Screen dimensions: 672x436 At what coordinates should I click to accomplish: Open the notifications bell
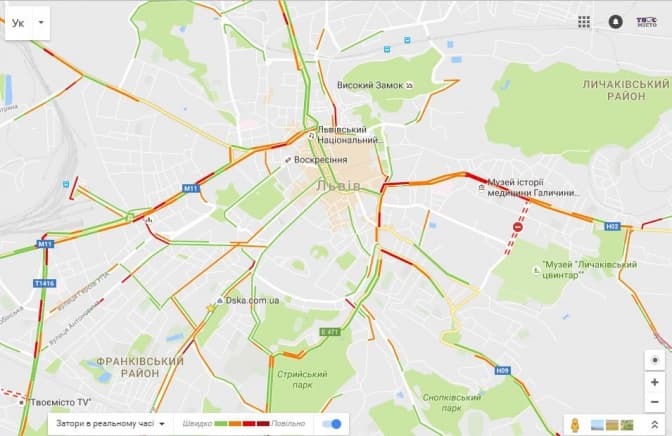[x=615, y=22]
